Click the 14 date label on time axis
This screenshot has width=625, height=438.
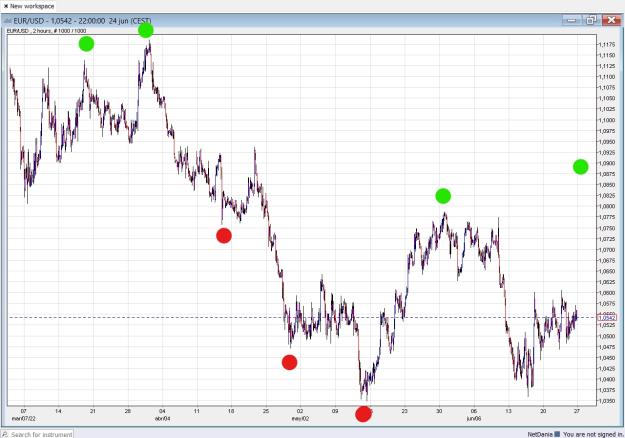(x=58, y=411)
